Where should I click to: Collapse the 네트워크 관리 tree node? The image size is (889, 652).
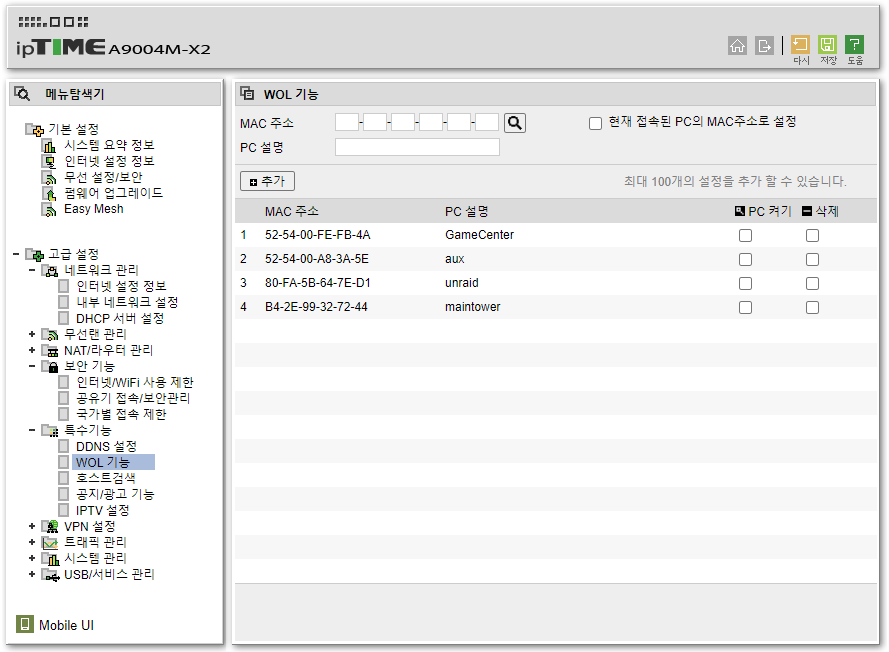coord(32,270)
